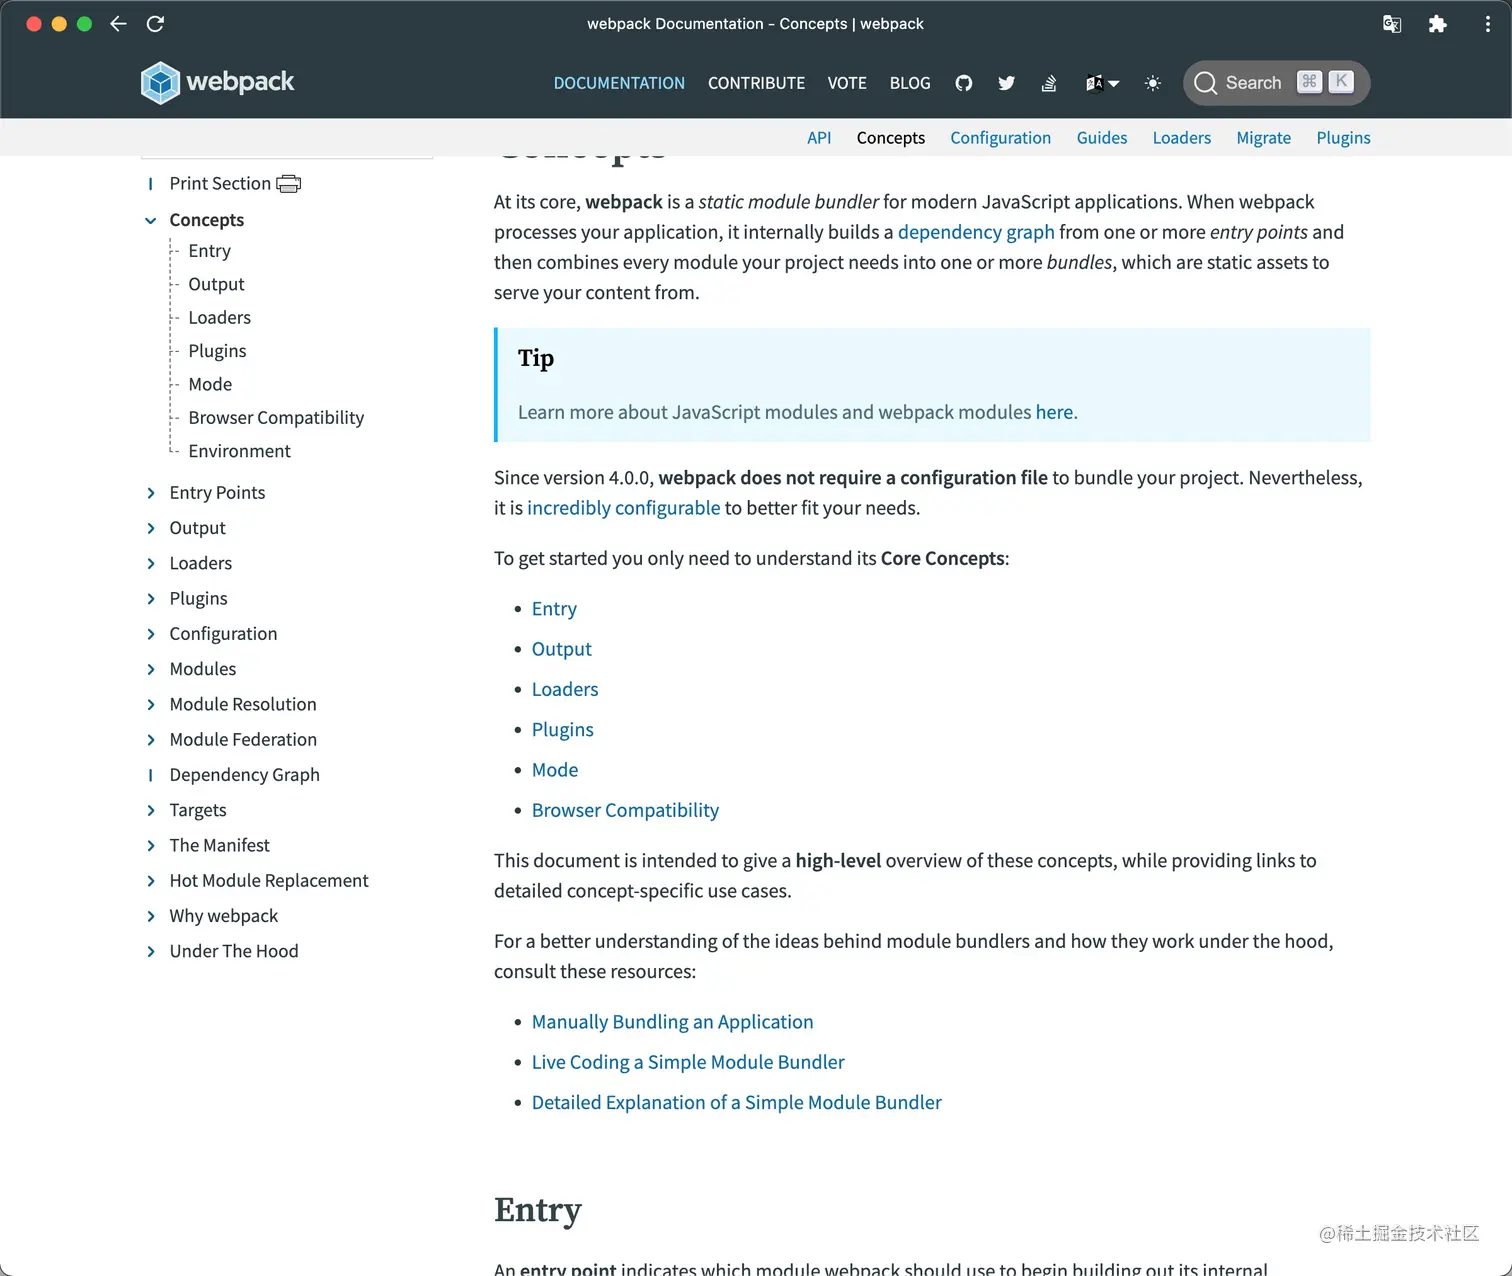Select Mode under Concepts tree

pos(210,384)
